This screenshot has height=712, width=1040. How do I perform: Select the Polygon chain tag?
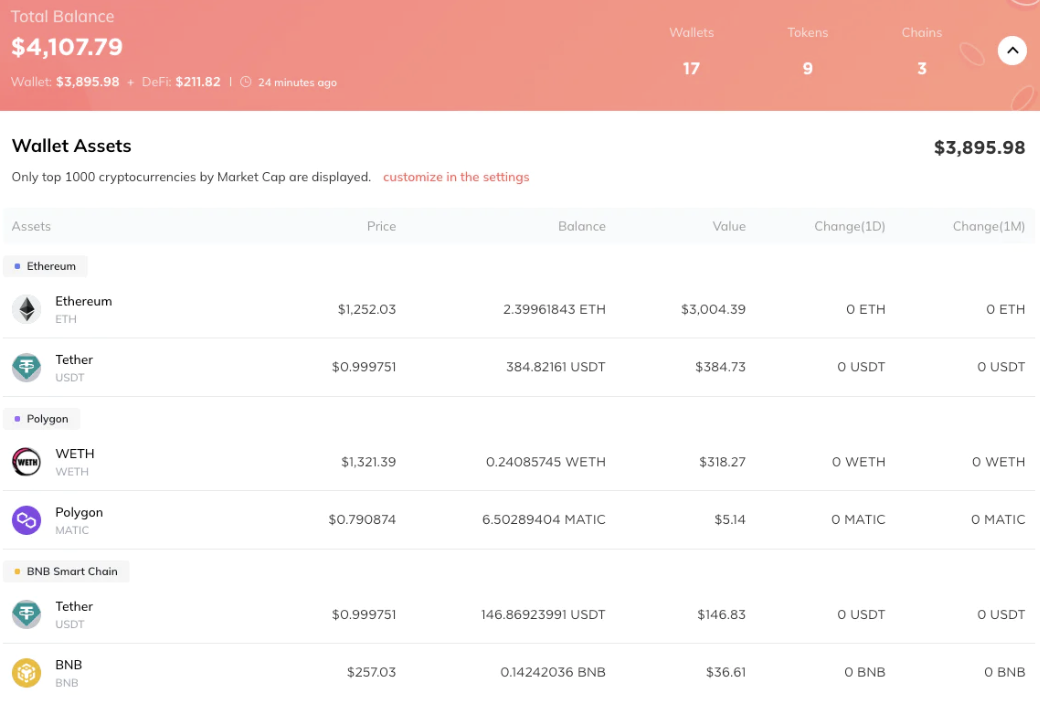coord(42,419)
